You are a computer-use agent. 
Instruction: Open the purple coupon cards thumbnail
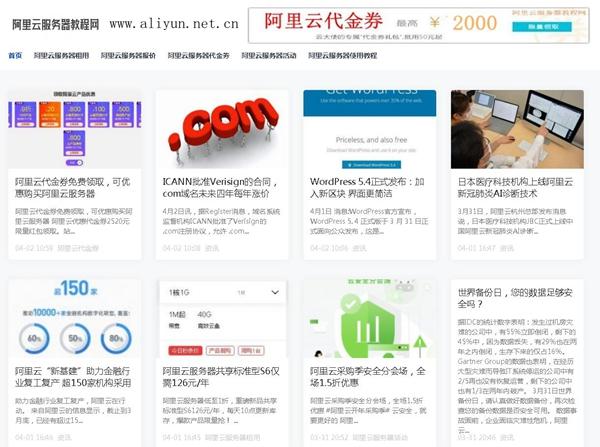coord(75,129)
